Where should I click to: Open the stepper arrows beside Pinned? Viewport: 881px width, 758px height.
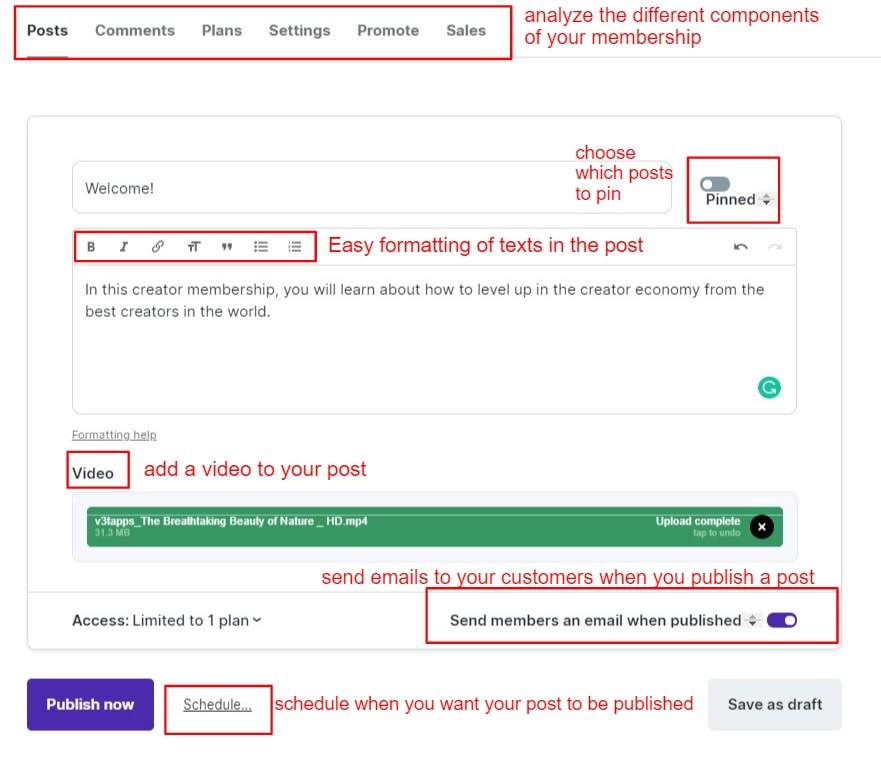coord(767,200)
